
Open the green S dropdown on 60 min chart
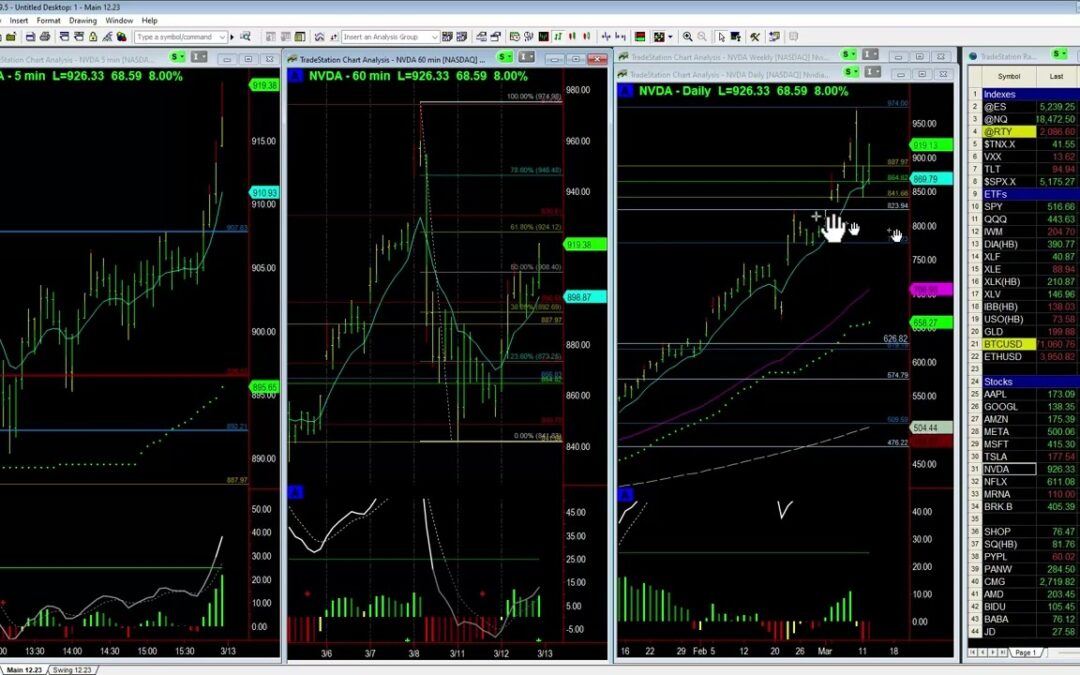505,57
